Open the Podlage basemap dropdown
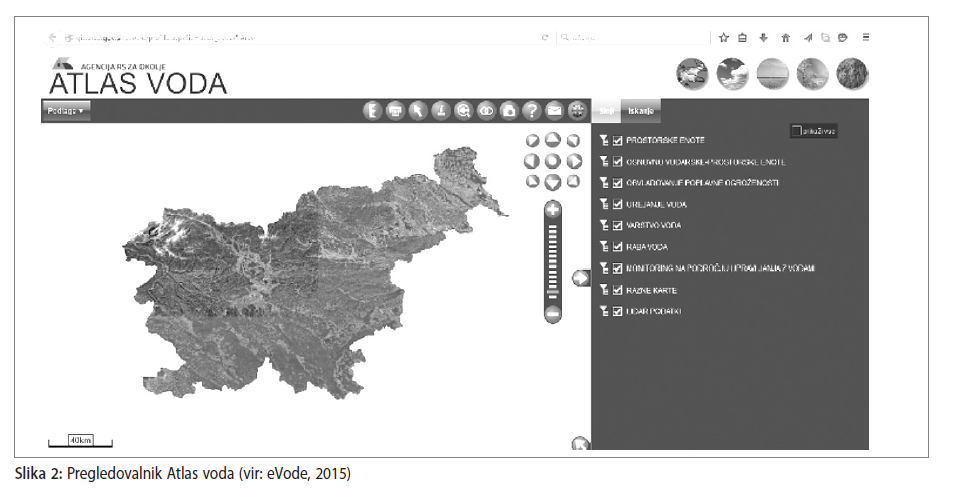The height and width of the screenshot is (494, 962). pos(66,111)
